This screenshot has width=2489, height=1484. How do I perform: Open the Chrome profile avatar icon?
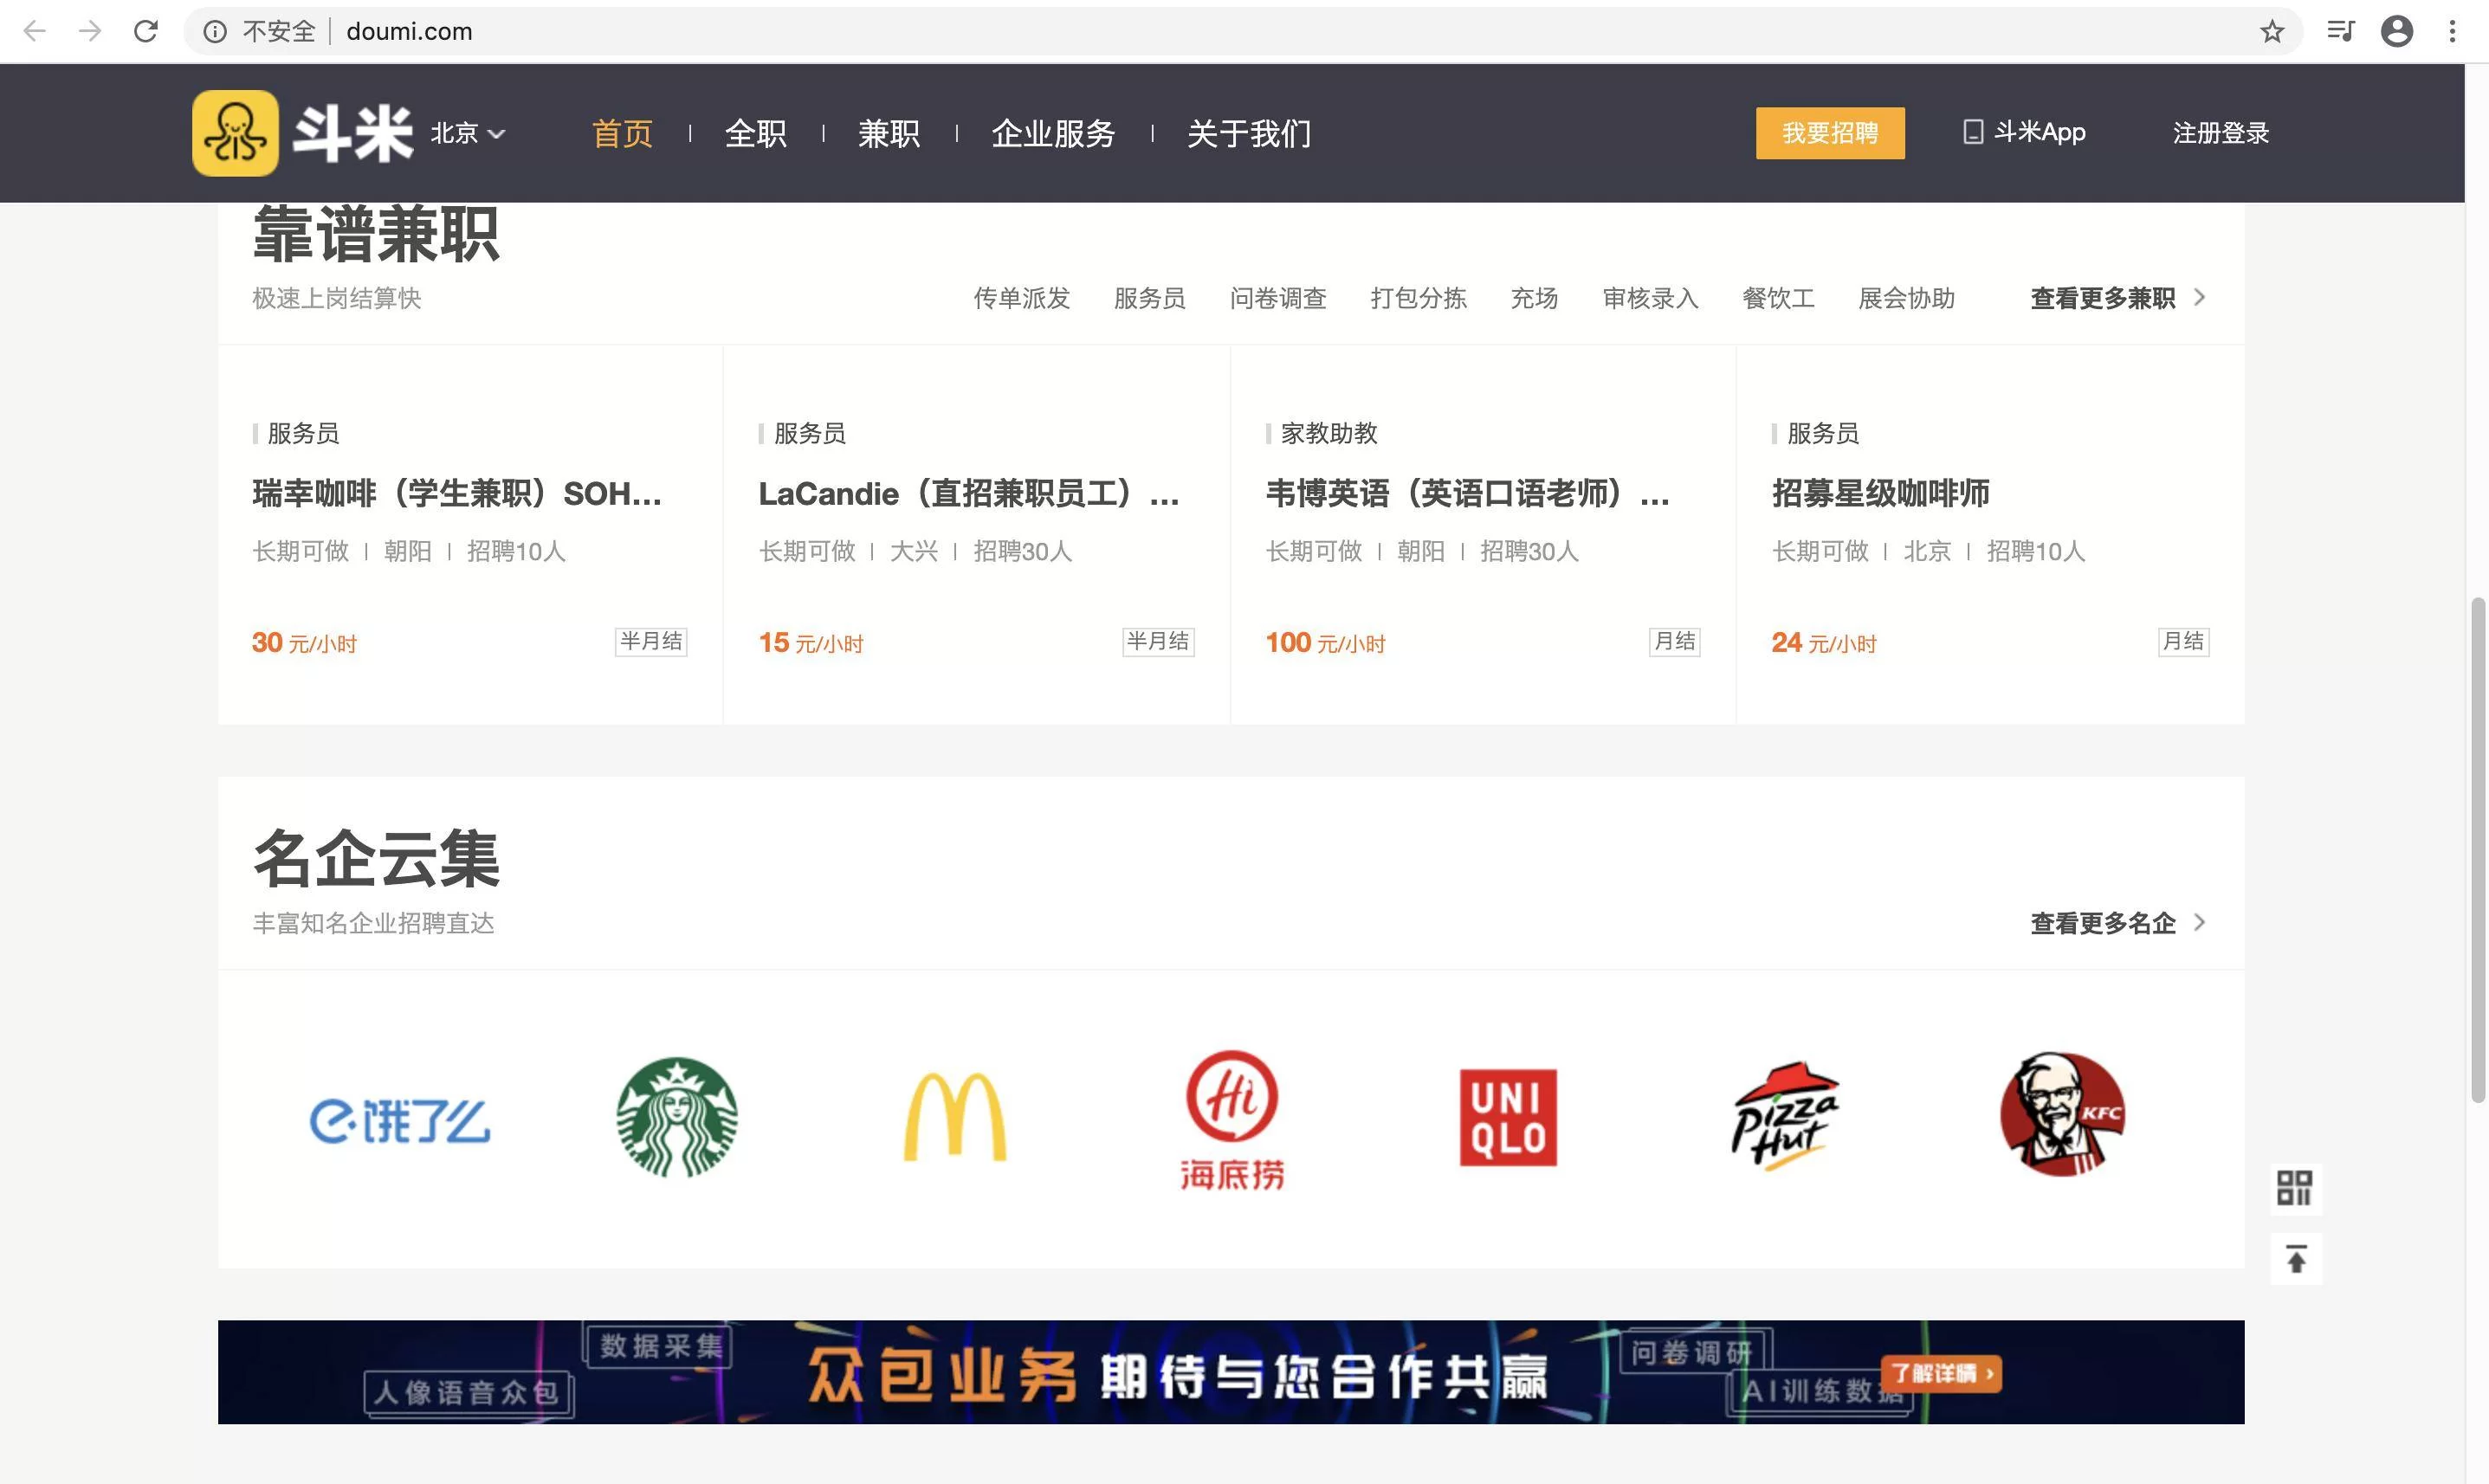click(2396, 32)
